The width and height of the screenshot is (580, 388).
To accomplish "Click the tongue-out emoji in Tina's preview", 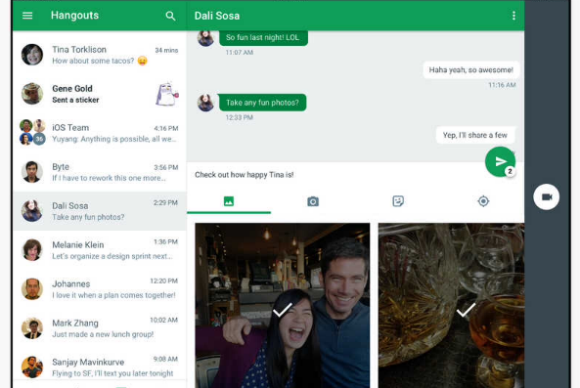I will point(142,61).
